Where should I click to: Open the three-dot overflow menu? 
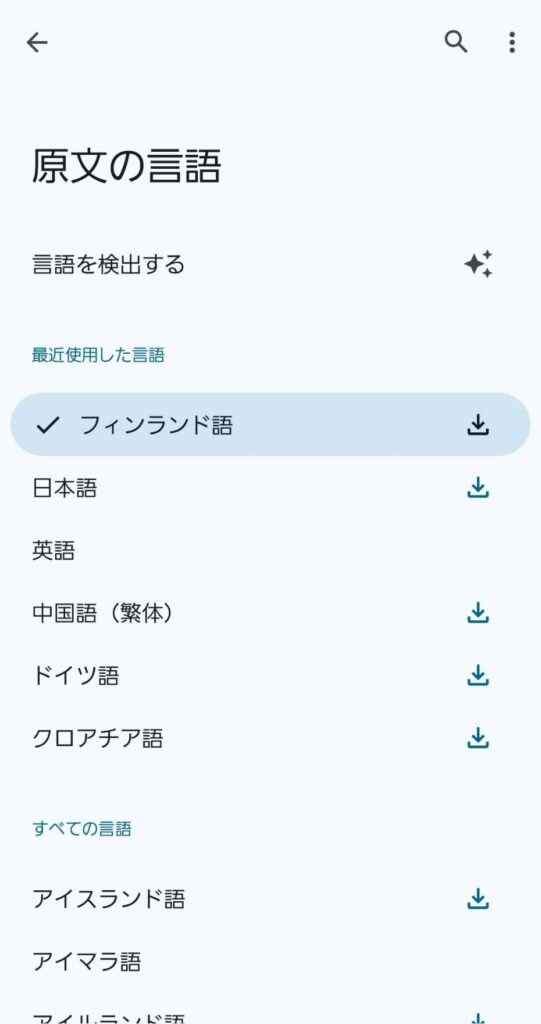point(512,42)
